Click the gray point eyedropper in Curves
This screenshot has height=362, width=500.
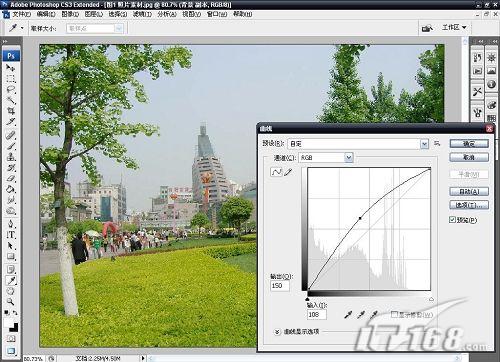click(361, 314)
